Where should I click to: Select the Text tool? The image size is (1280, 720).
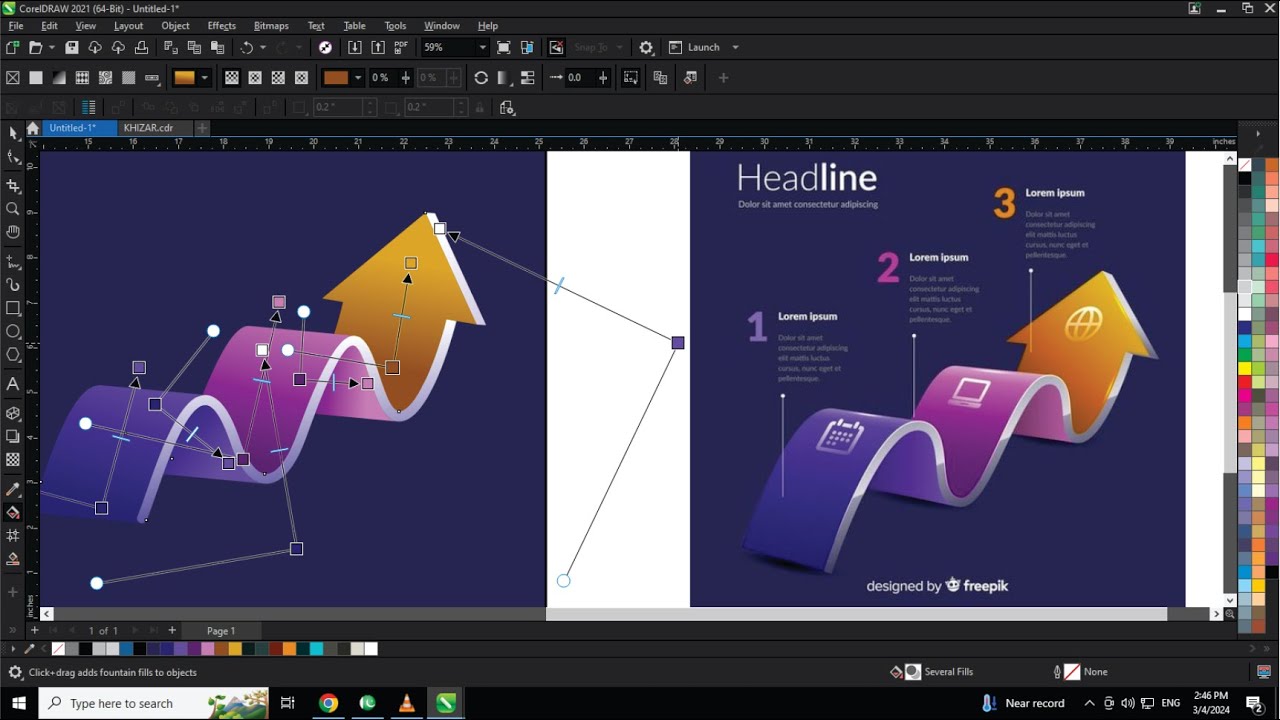(x=13, y=383)
